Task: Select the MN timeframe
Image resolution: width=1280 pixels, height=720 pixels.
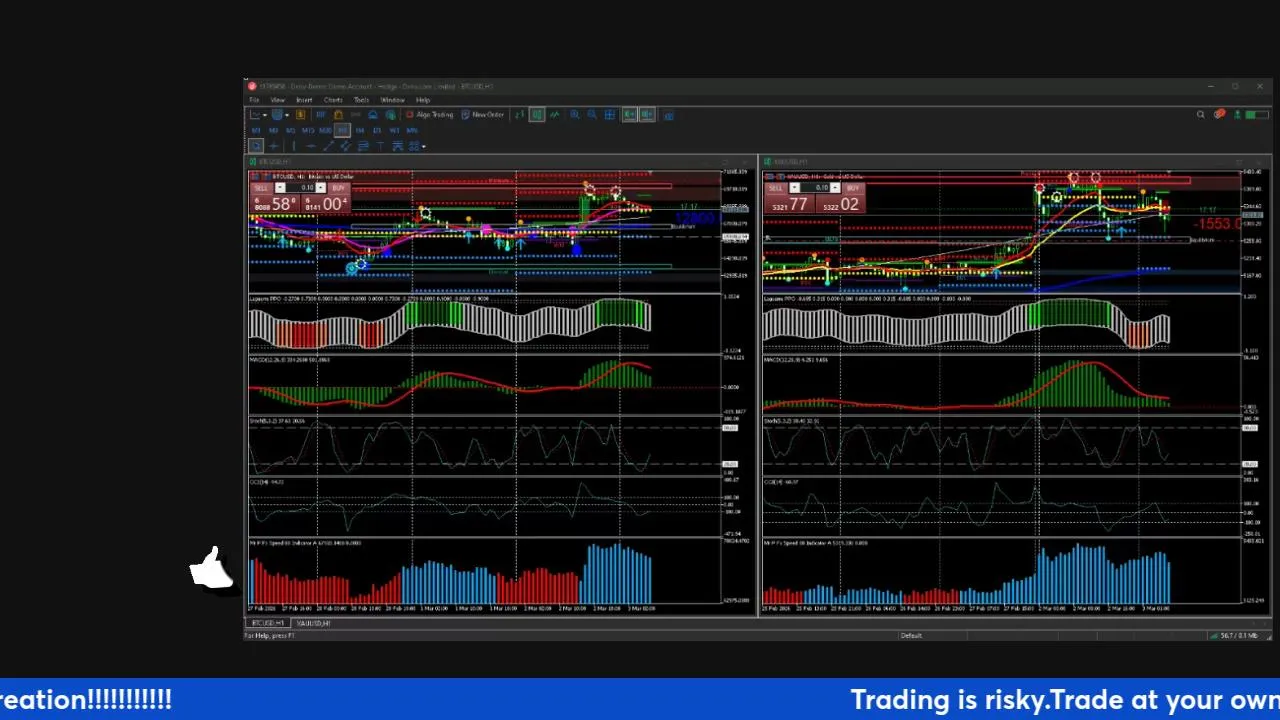Action: (411, 130)
